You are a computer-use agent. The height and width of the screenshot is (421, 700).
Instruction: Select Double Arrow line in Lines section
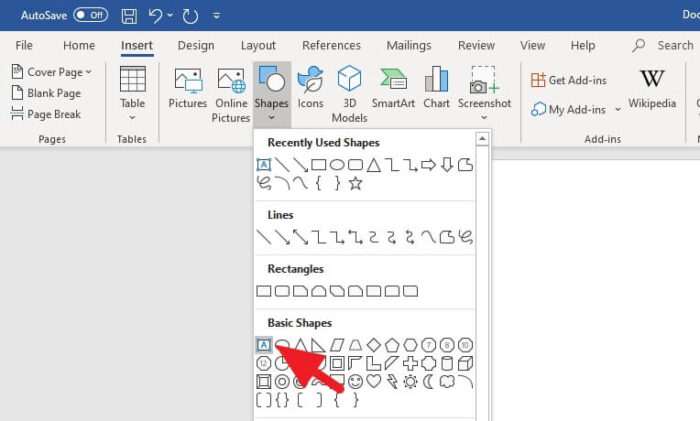300,237
